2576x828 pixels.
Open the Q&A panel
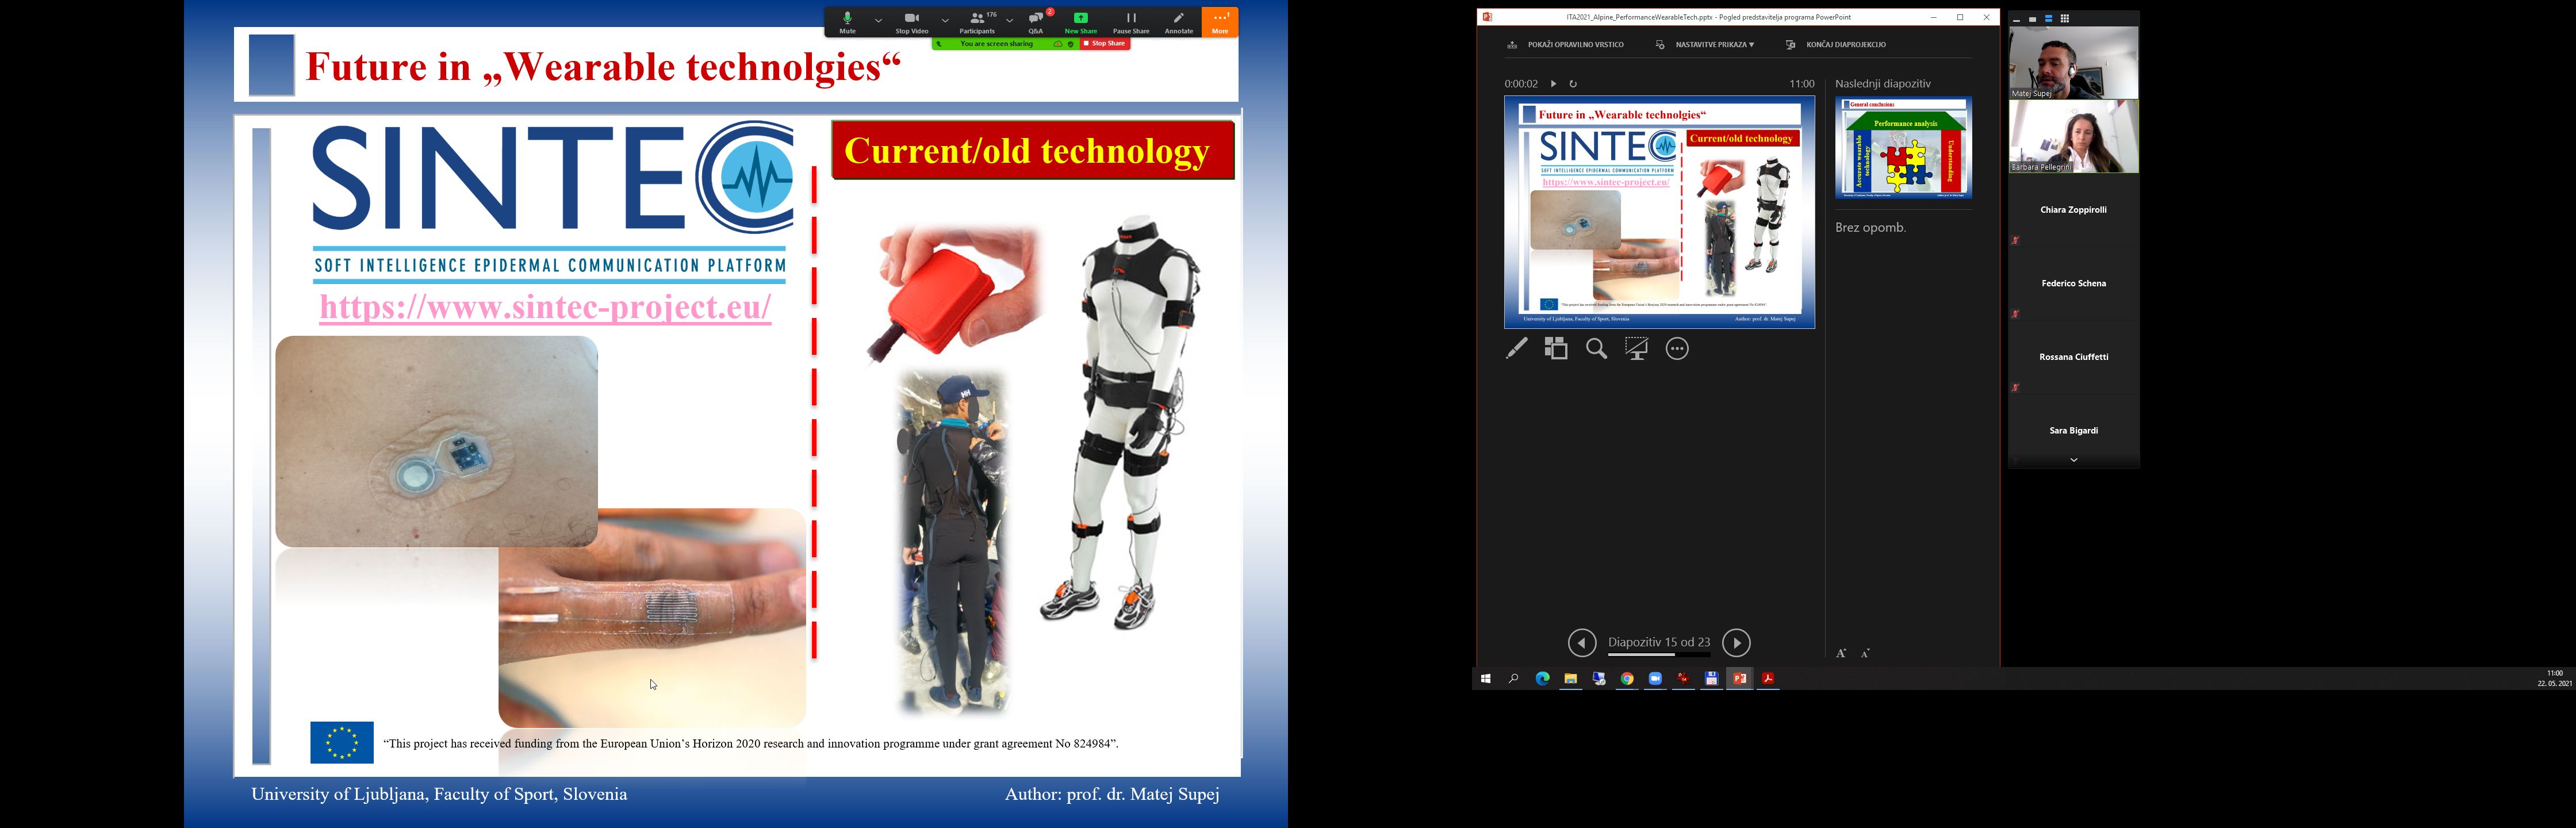coord(1036,22)
